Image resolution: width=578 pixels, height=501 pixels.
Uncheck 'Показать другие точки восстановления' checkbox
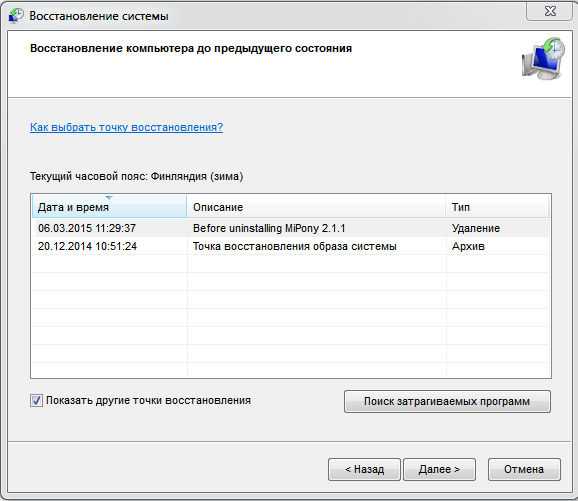point(36,400)
